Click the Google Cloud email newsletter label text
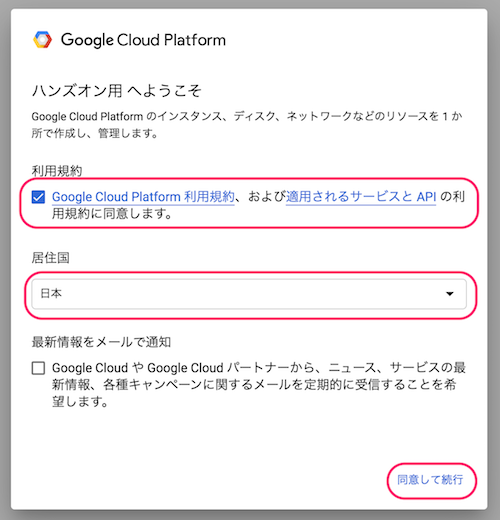 click(259, 384)
